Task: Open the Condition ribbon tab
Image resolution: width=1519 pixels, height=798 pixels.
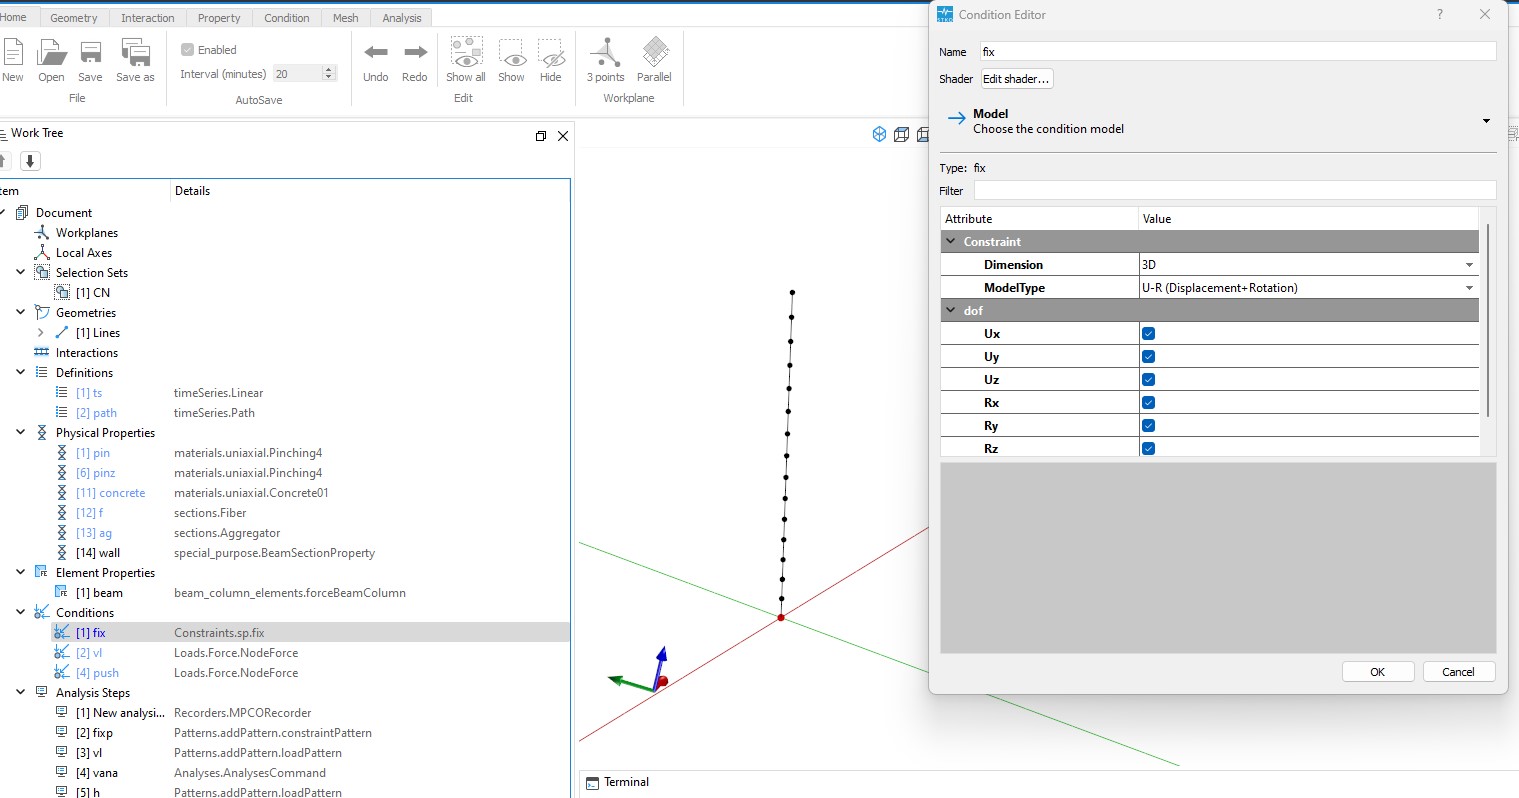Action: pos(287,18)
